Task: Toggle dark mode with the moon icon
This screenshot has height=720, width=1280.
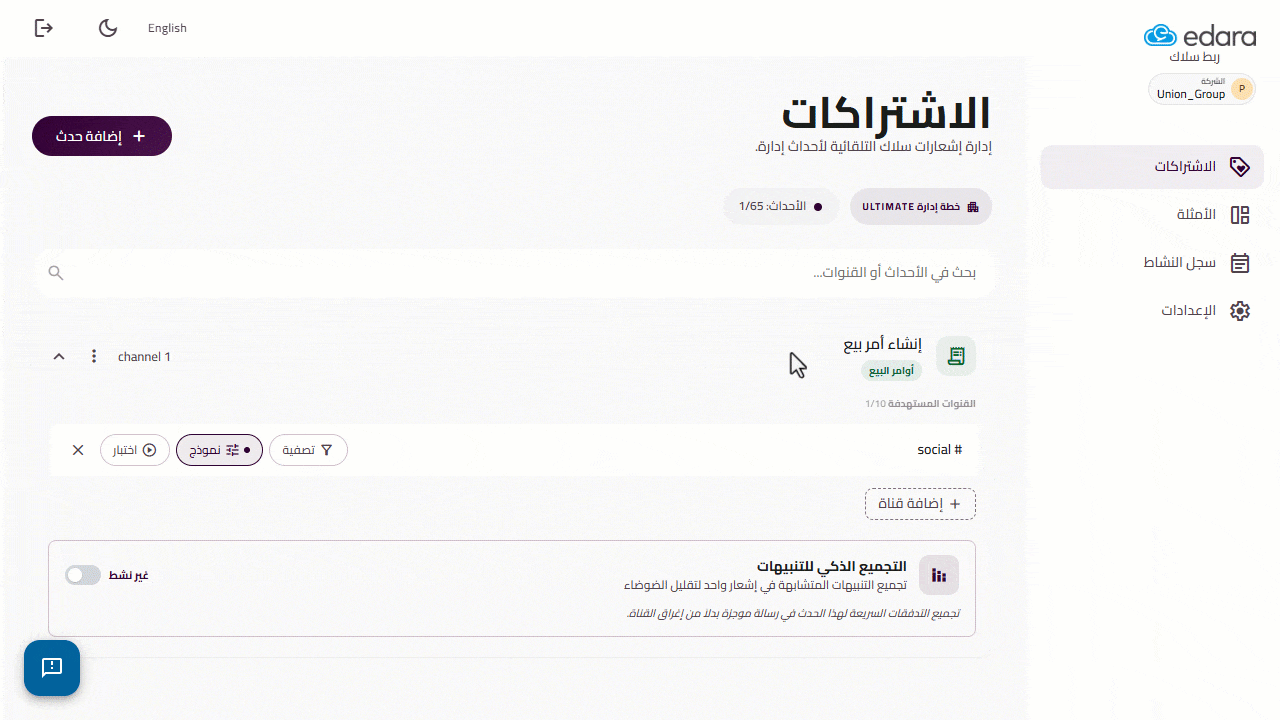Action: [108, 28]
